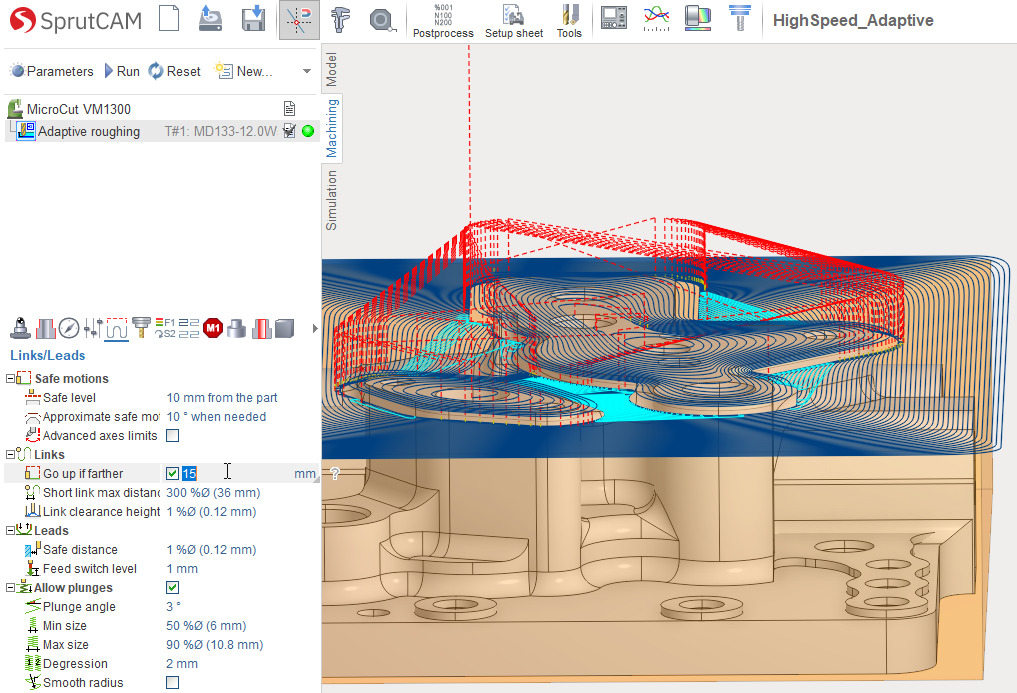1017x693 pixels.
Task: Collapse the Safe motions group
Action: pos(10,378)
